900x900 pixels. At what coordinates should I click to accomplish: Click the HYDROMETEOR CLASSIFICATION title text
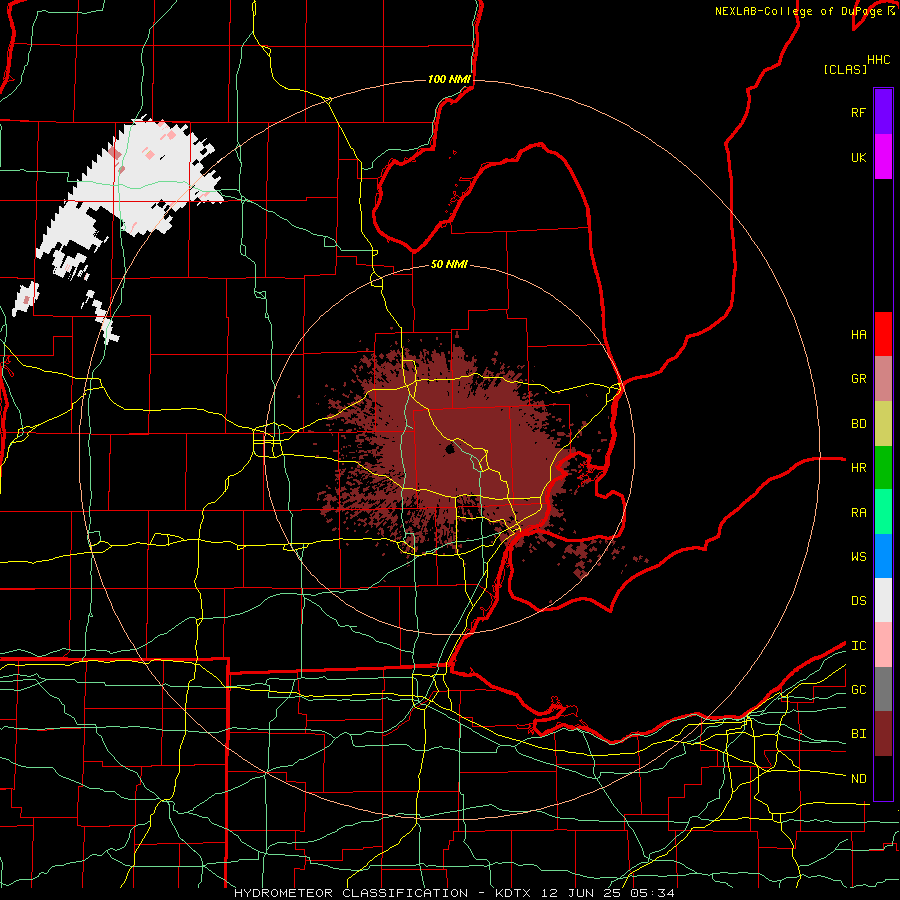click(x=351, y=893)
